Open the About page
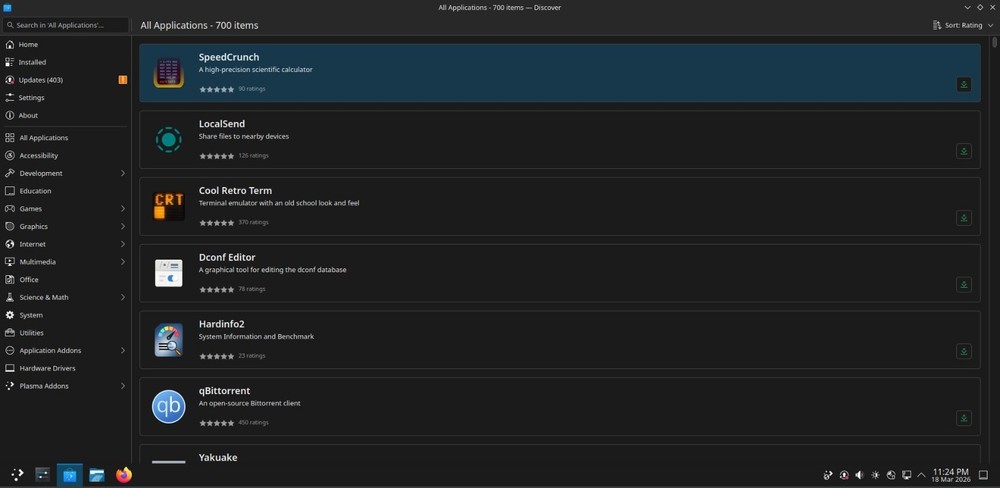The image size is (1000, 488). click(x=66, y=115)
